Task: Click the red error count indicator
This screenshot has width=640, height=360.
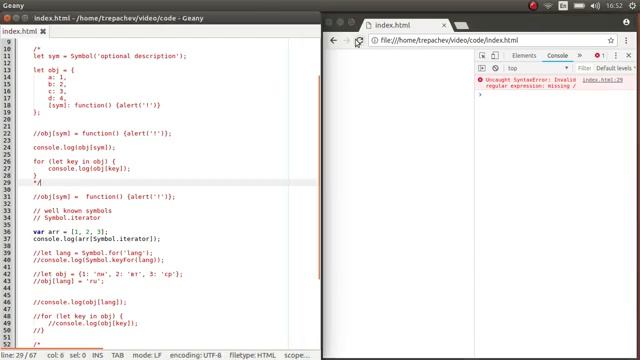Action: (x=600, y=56)
